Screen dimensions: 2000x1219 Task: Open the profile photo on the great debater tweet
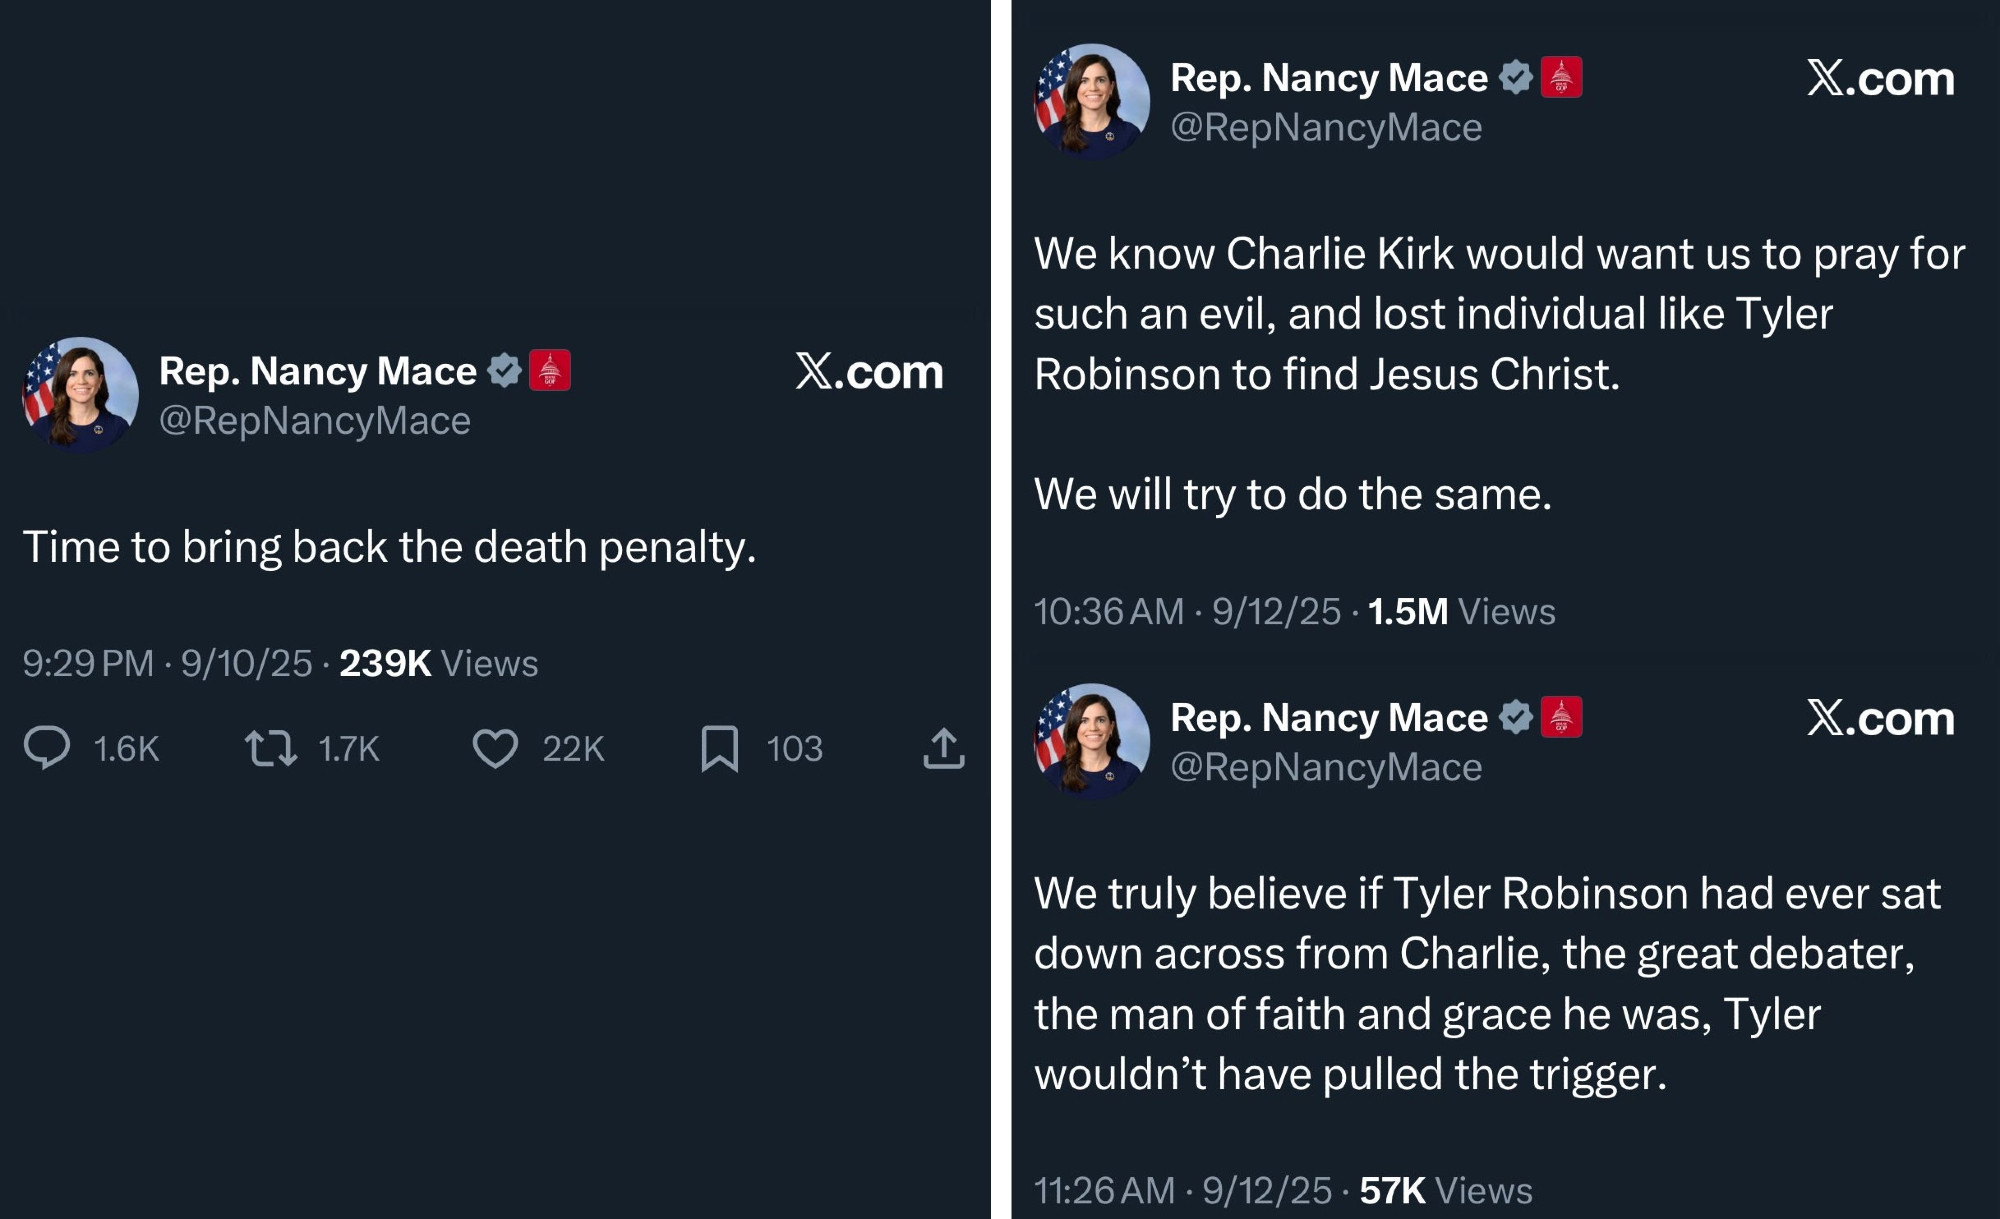coord(1092,741)
